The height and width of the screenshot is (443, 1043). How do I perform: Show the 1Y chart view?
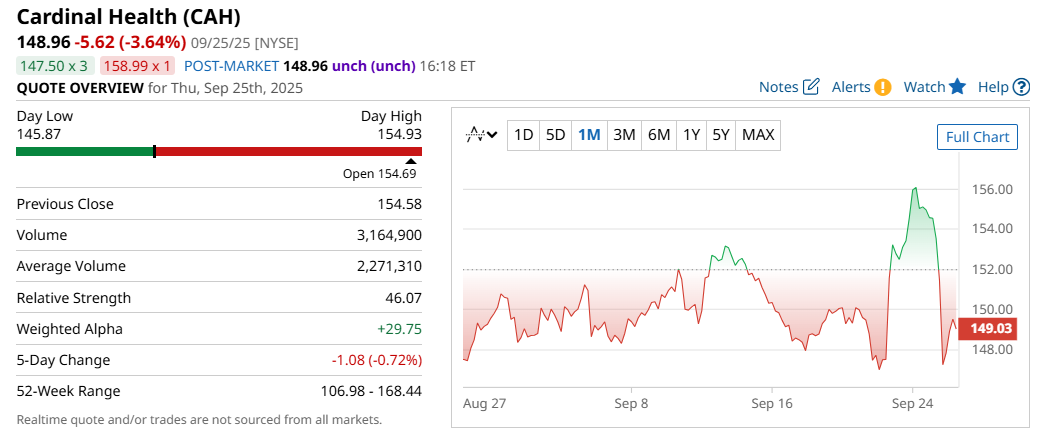click(x=691, y=135)
